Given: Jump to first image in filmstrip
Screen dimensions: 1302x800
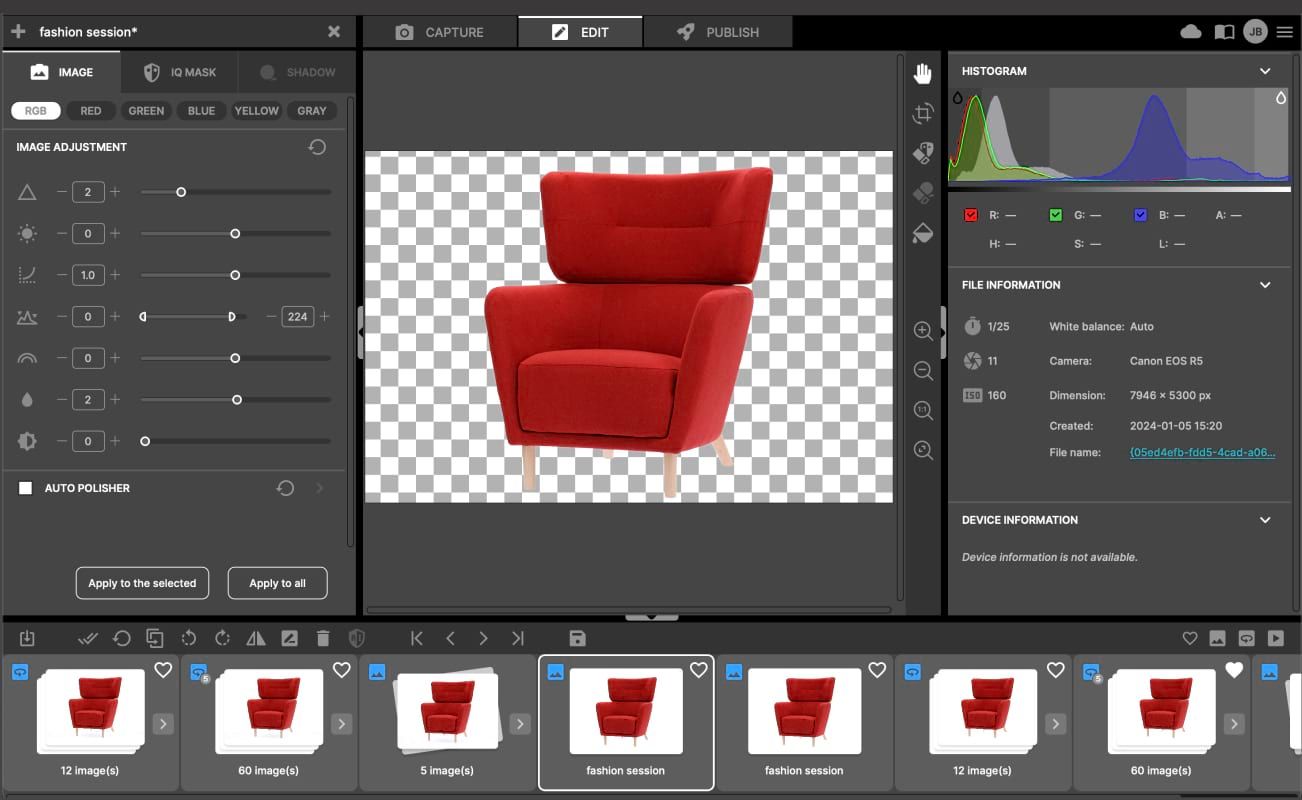Looking at the screenshot, I should (417, 638).
